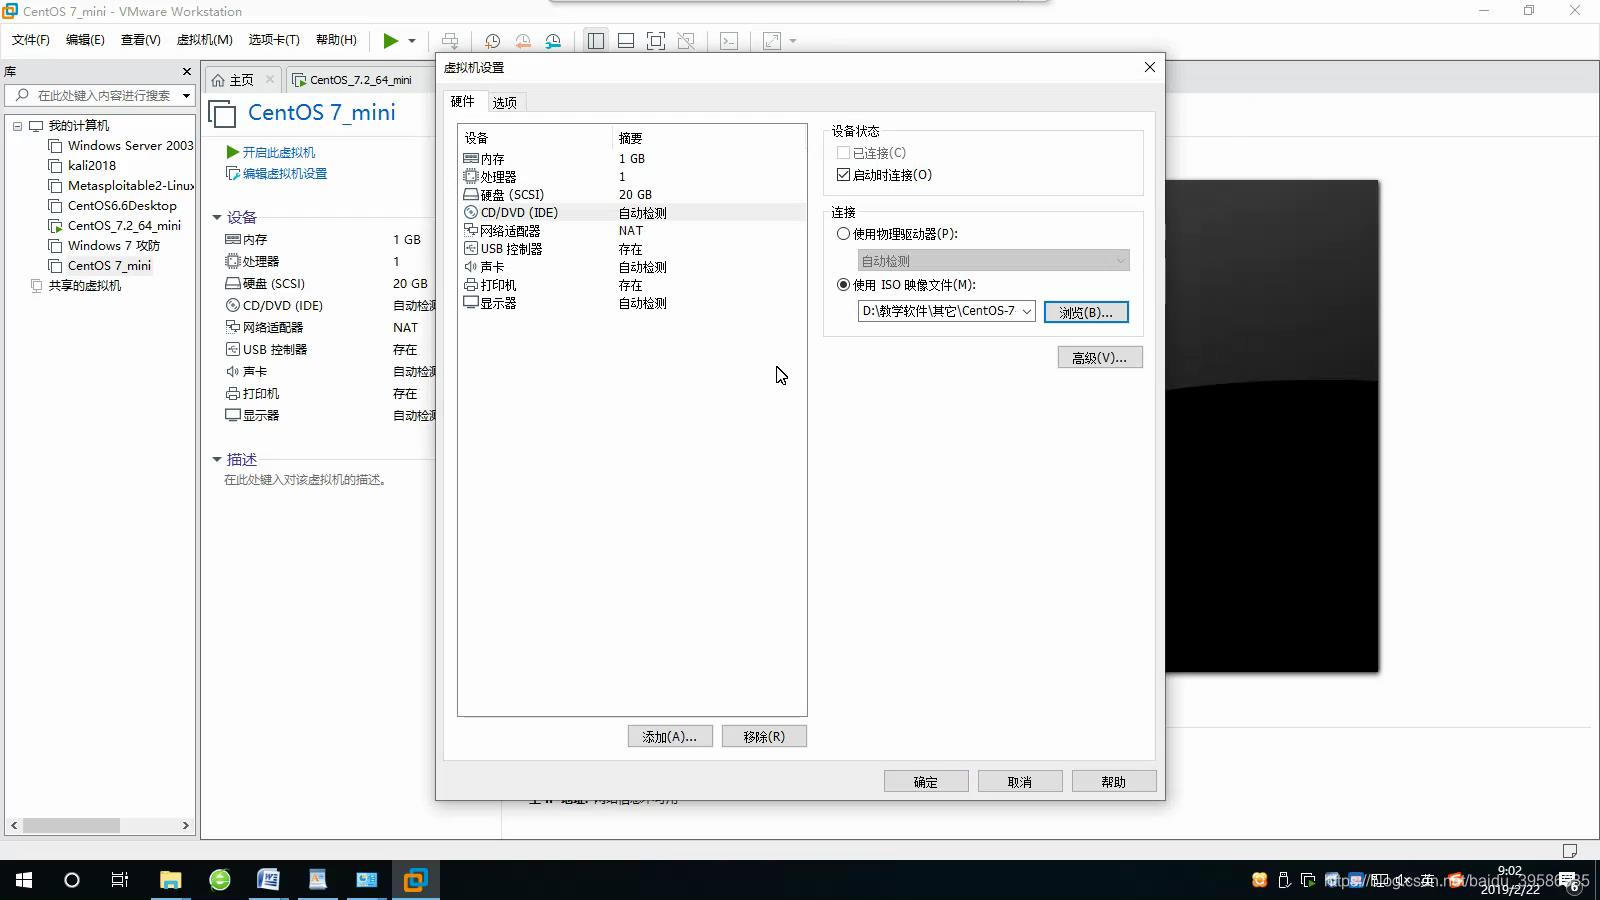Click the 确定 button

tap(926, 781)
